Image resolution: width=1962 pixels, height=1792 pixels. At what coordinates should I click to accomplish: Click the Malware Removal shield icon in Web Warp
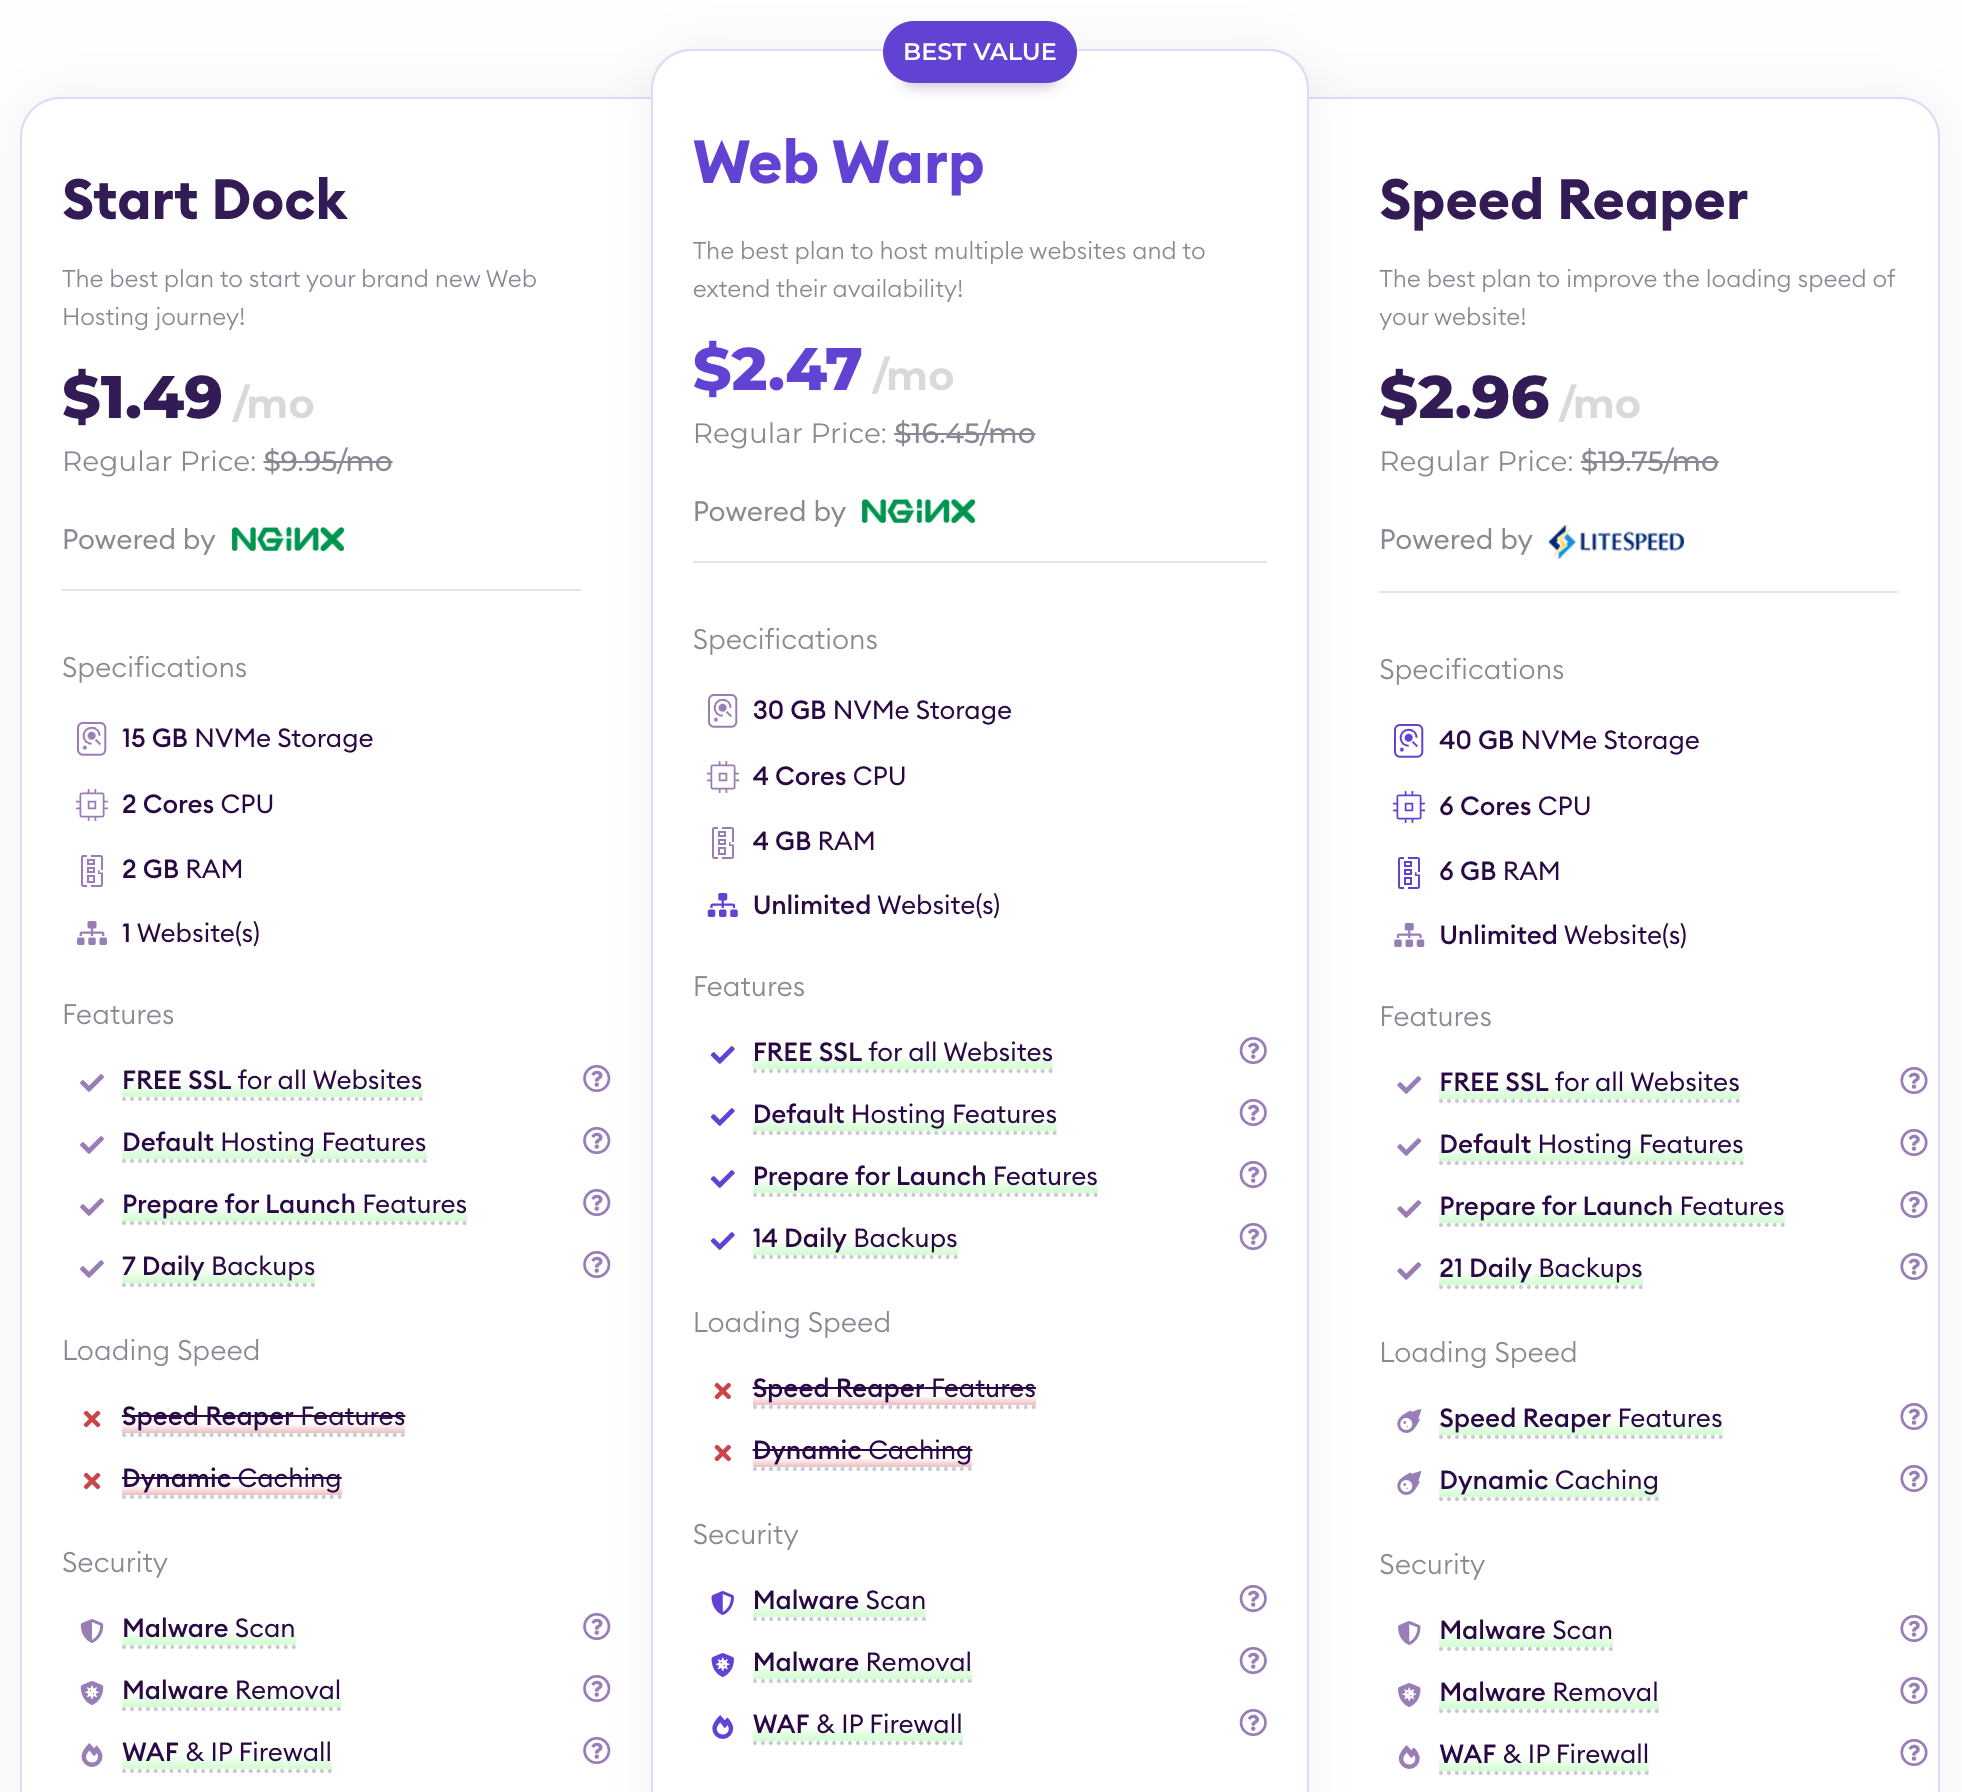click(722, 1664)
